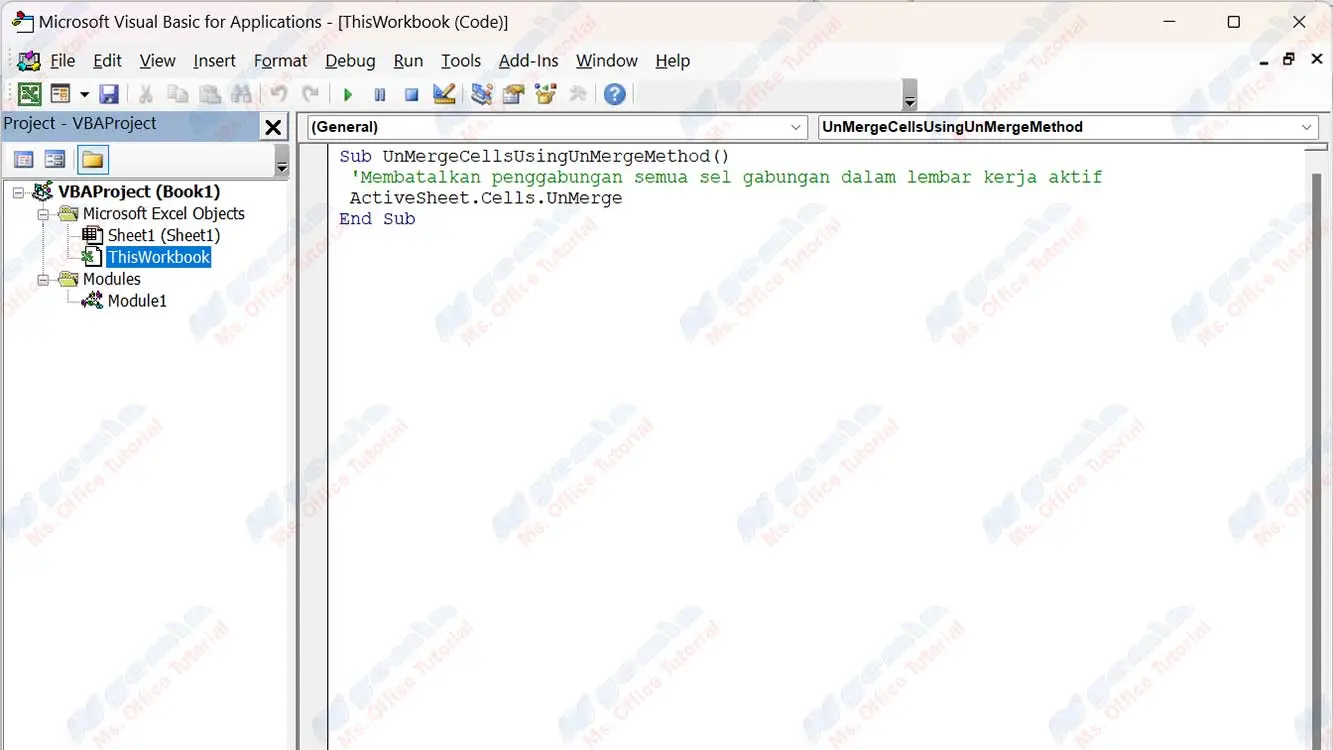The image size is (1333, 750).
Task: Select Module1 in the project tree
Action: [x=137, y=301]
